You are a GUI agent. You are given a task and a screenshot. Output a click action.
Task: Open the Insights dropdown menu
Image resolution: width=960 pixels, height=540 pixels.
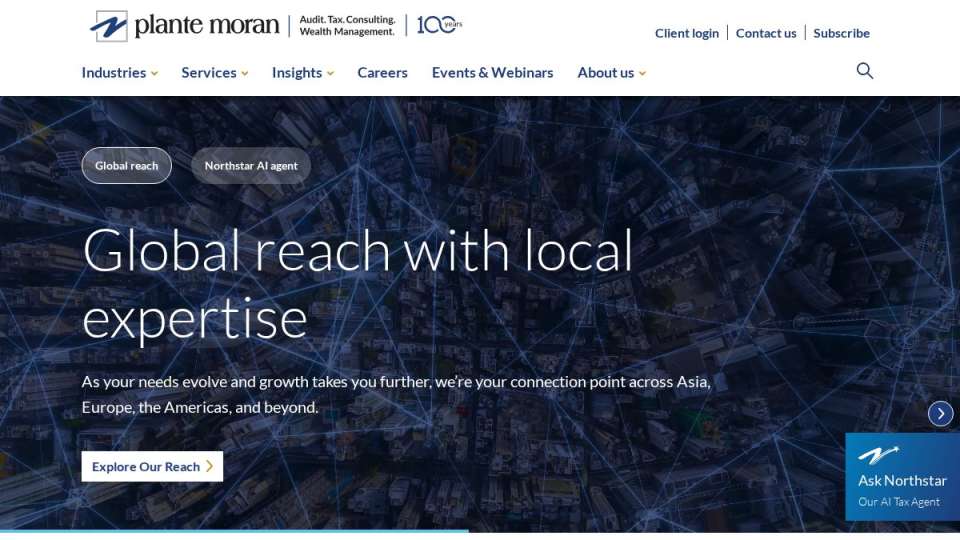point(302,73)
